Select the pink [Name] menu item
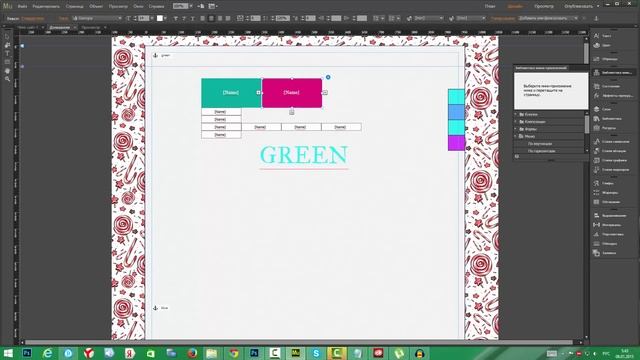Image resolution: width=640 pixels, height=360 pixels. [292, 93]
